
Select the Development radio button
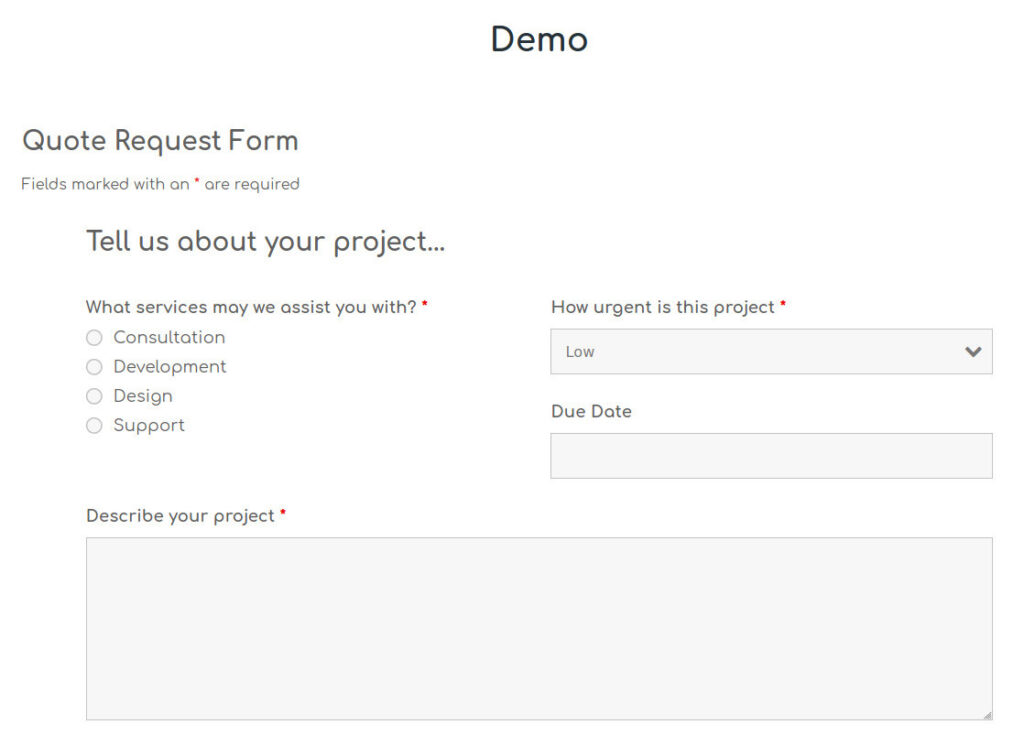[x=95, y=367]
